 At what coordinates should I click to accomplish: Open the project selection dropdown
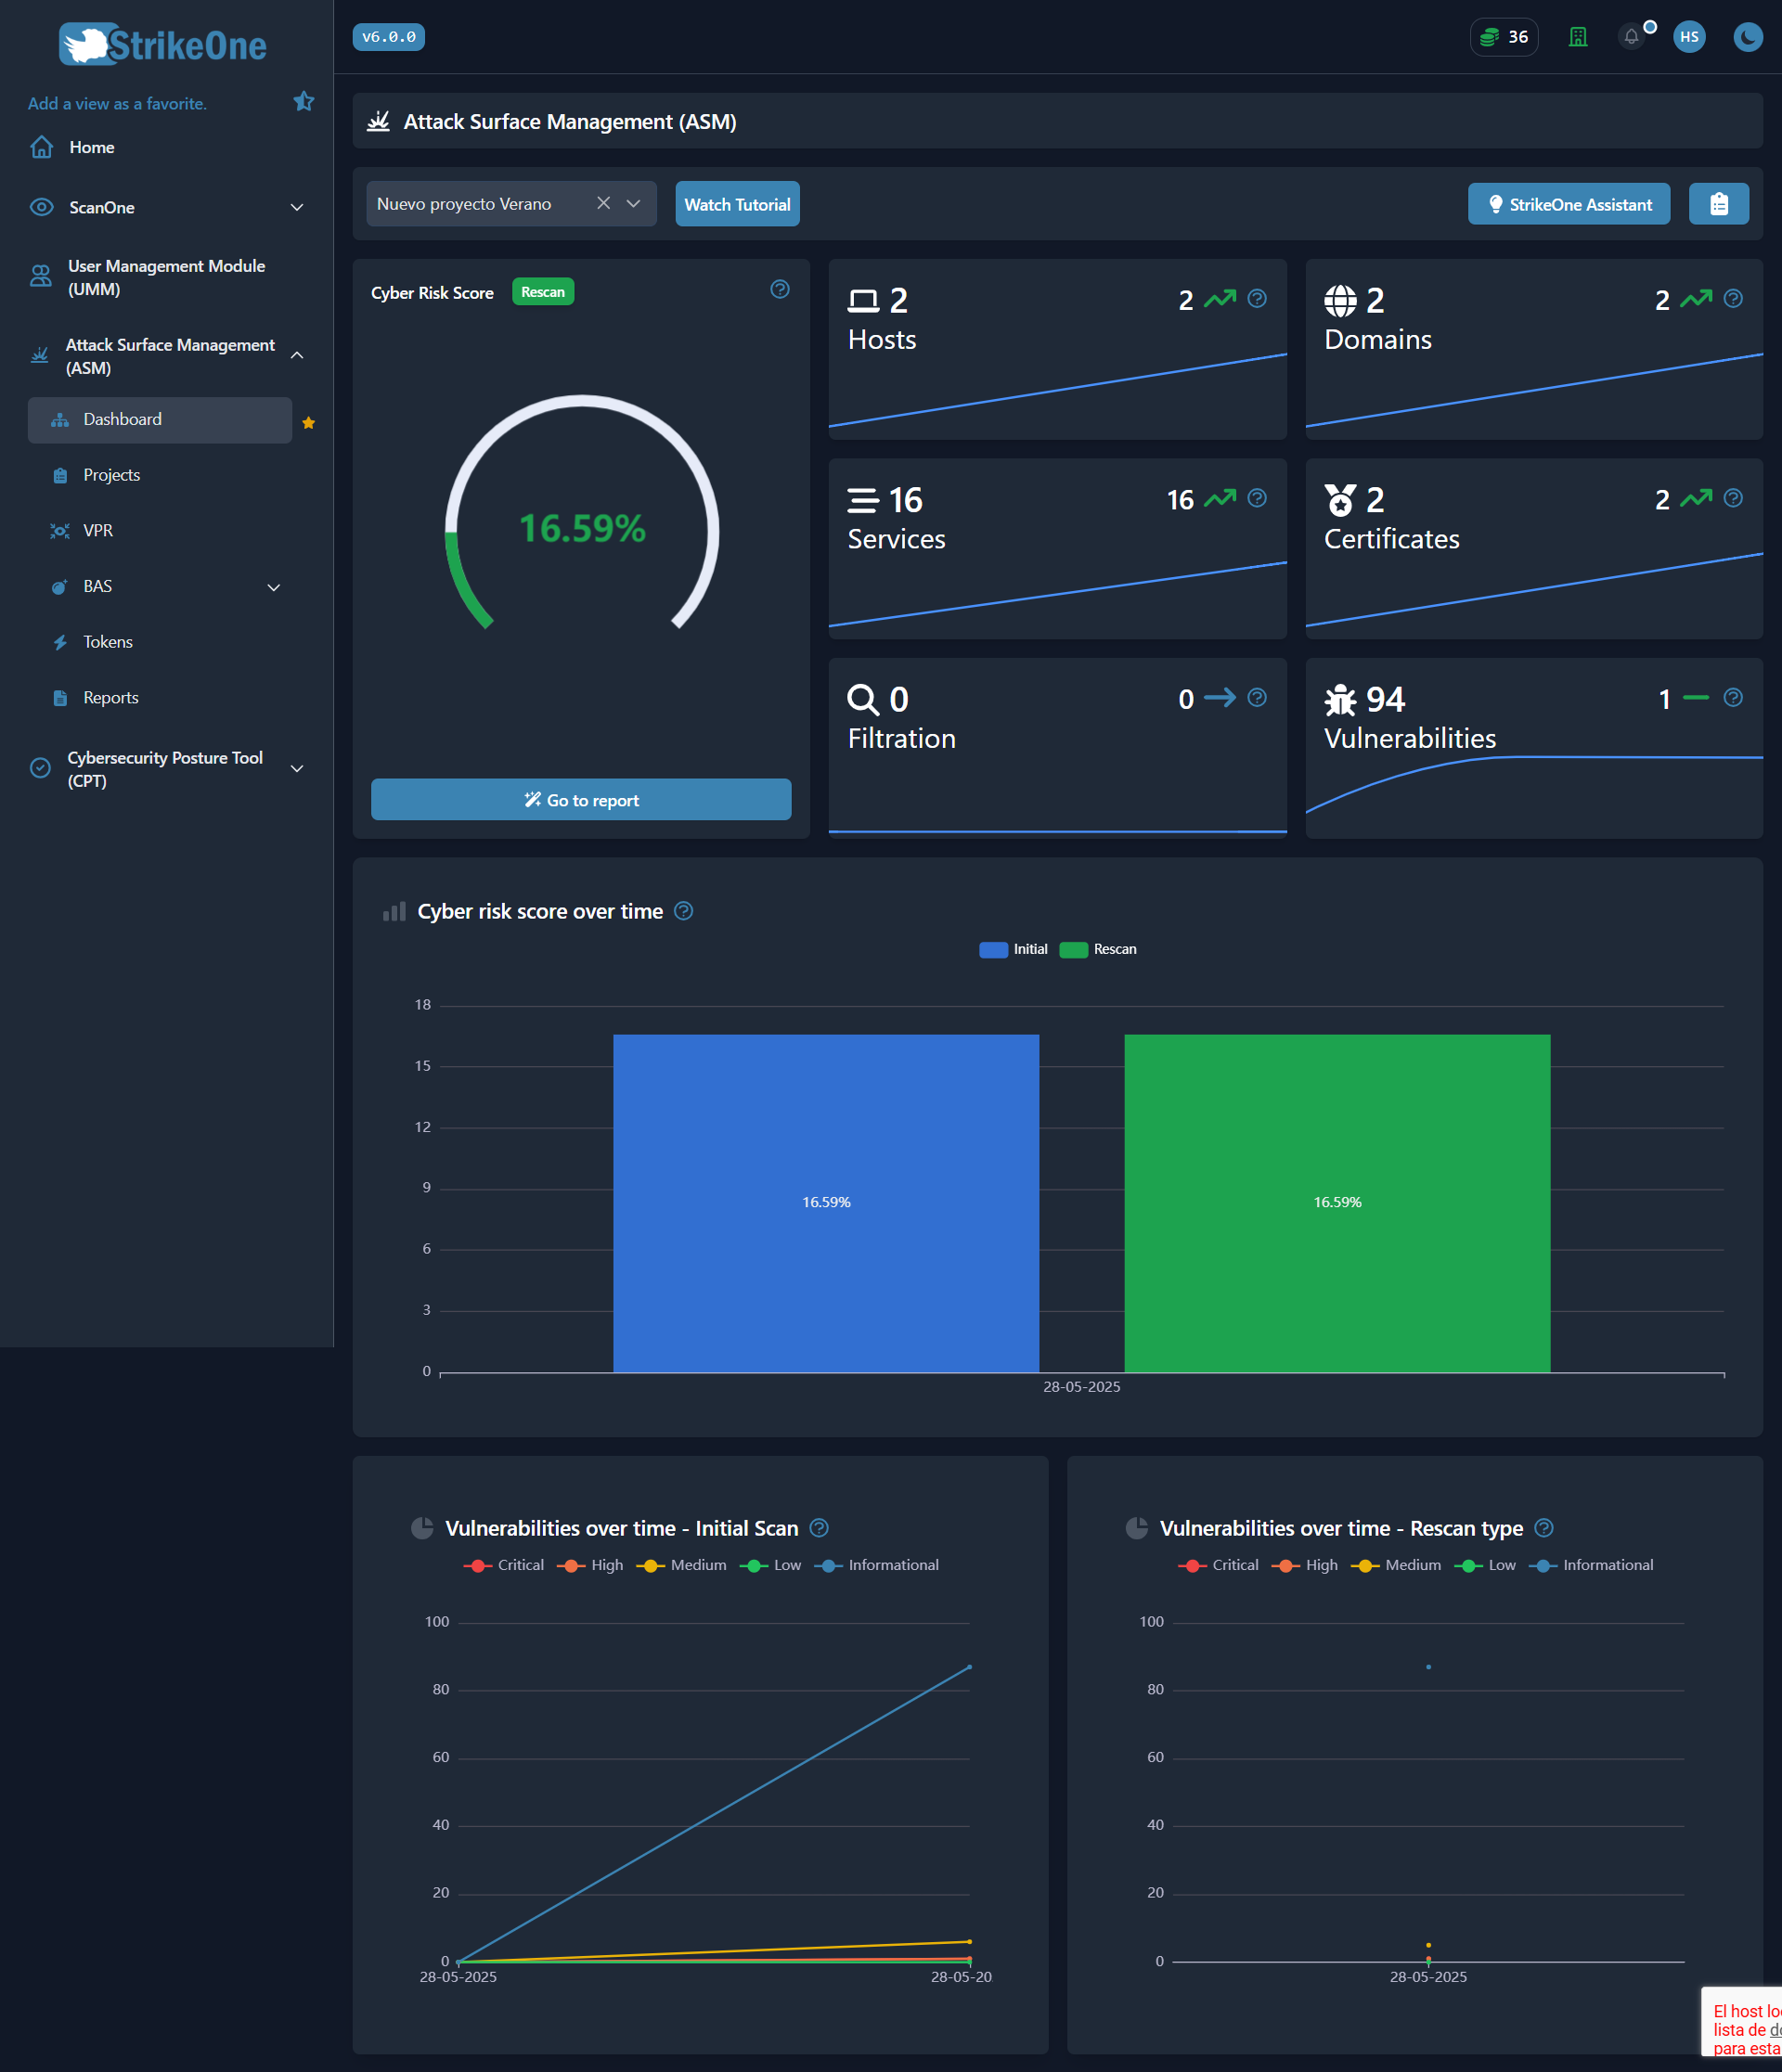[x=634, y=203]
